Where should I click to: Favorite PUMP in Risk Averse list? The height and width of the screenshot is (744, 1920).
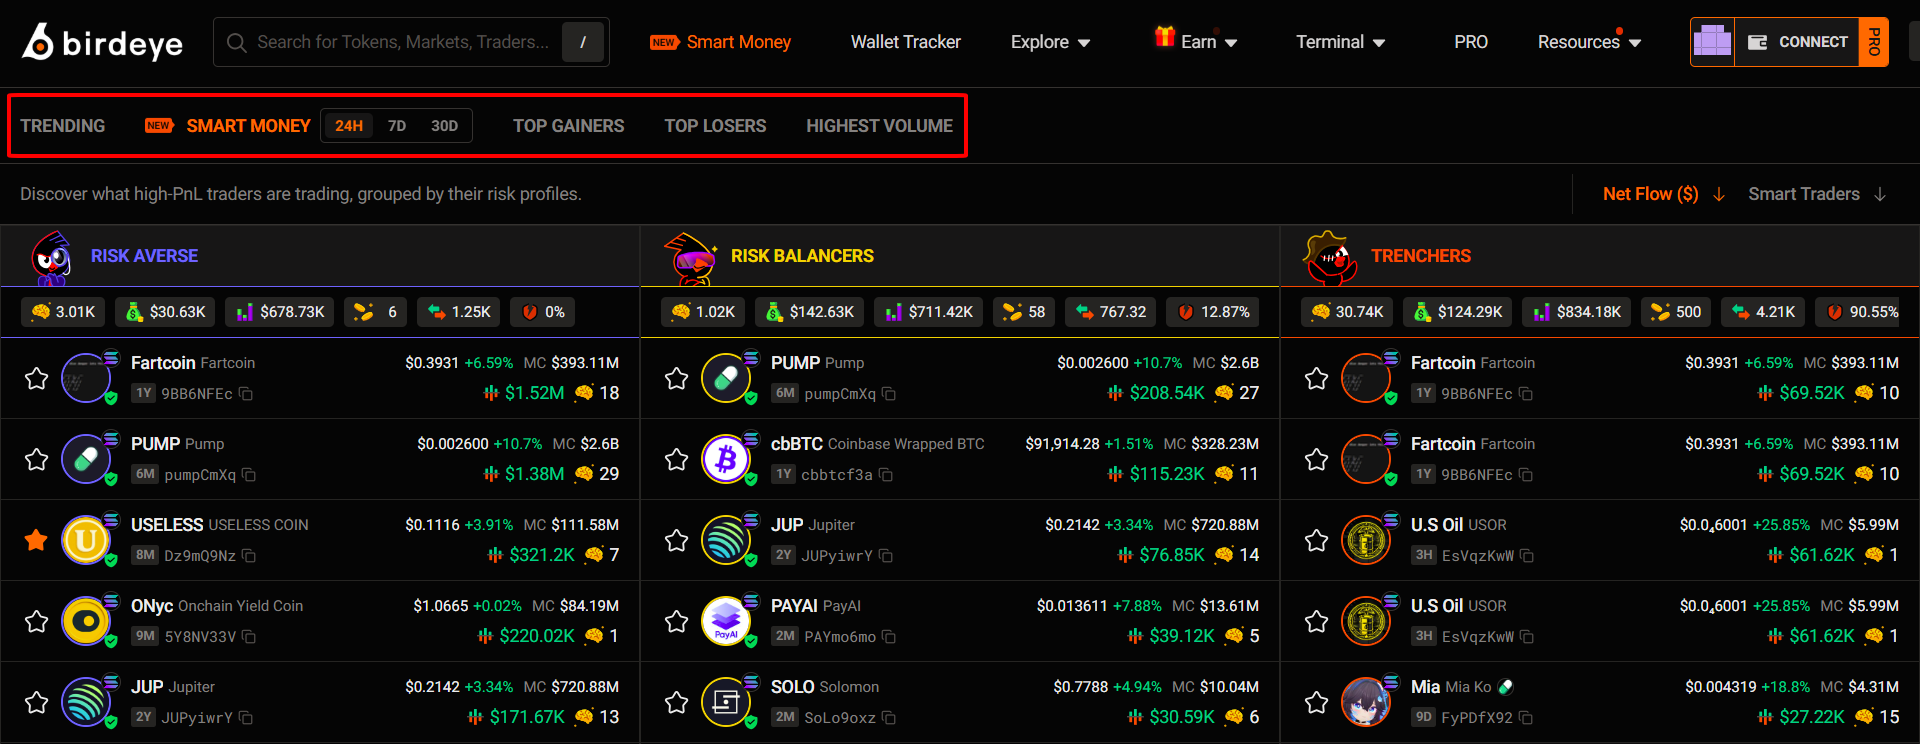pos(37,459)
